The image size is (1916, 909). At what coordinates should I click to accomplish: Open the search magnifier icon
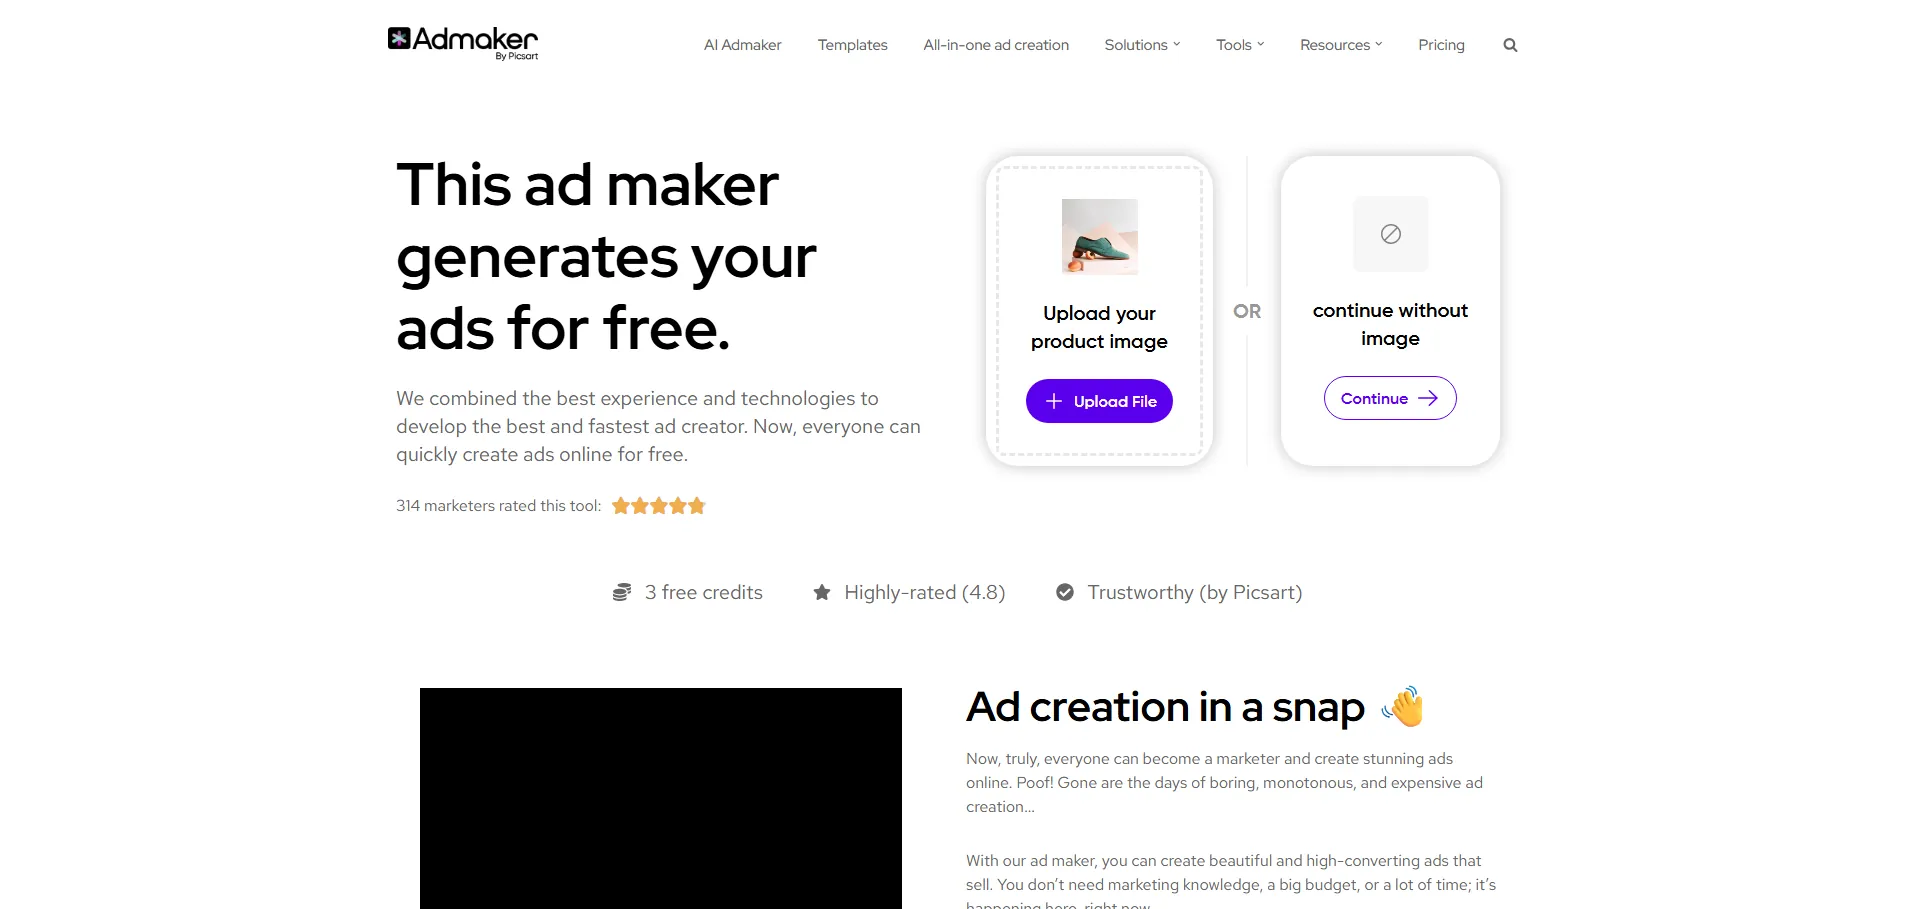pyautogui.click(x=1510, y=45)
